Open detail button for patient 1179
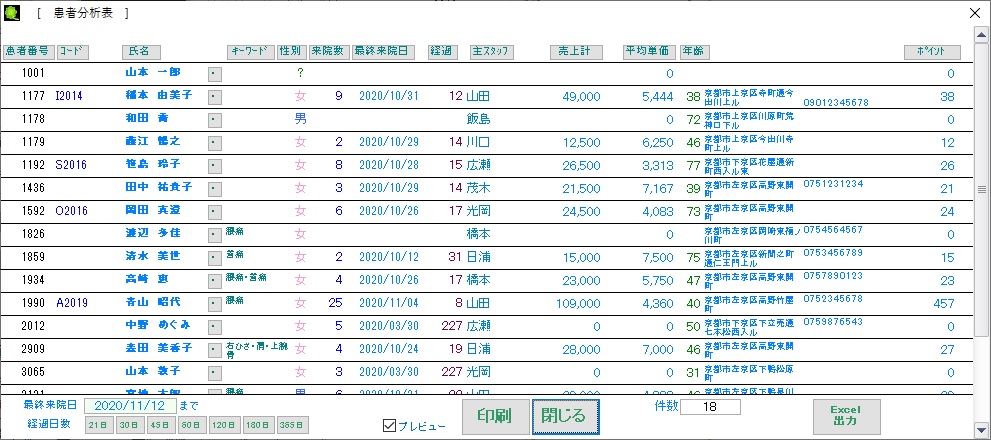This screenshot has width=991, height=440. click(215, 143)
